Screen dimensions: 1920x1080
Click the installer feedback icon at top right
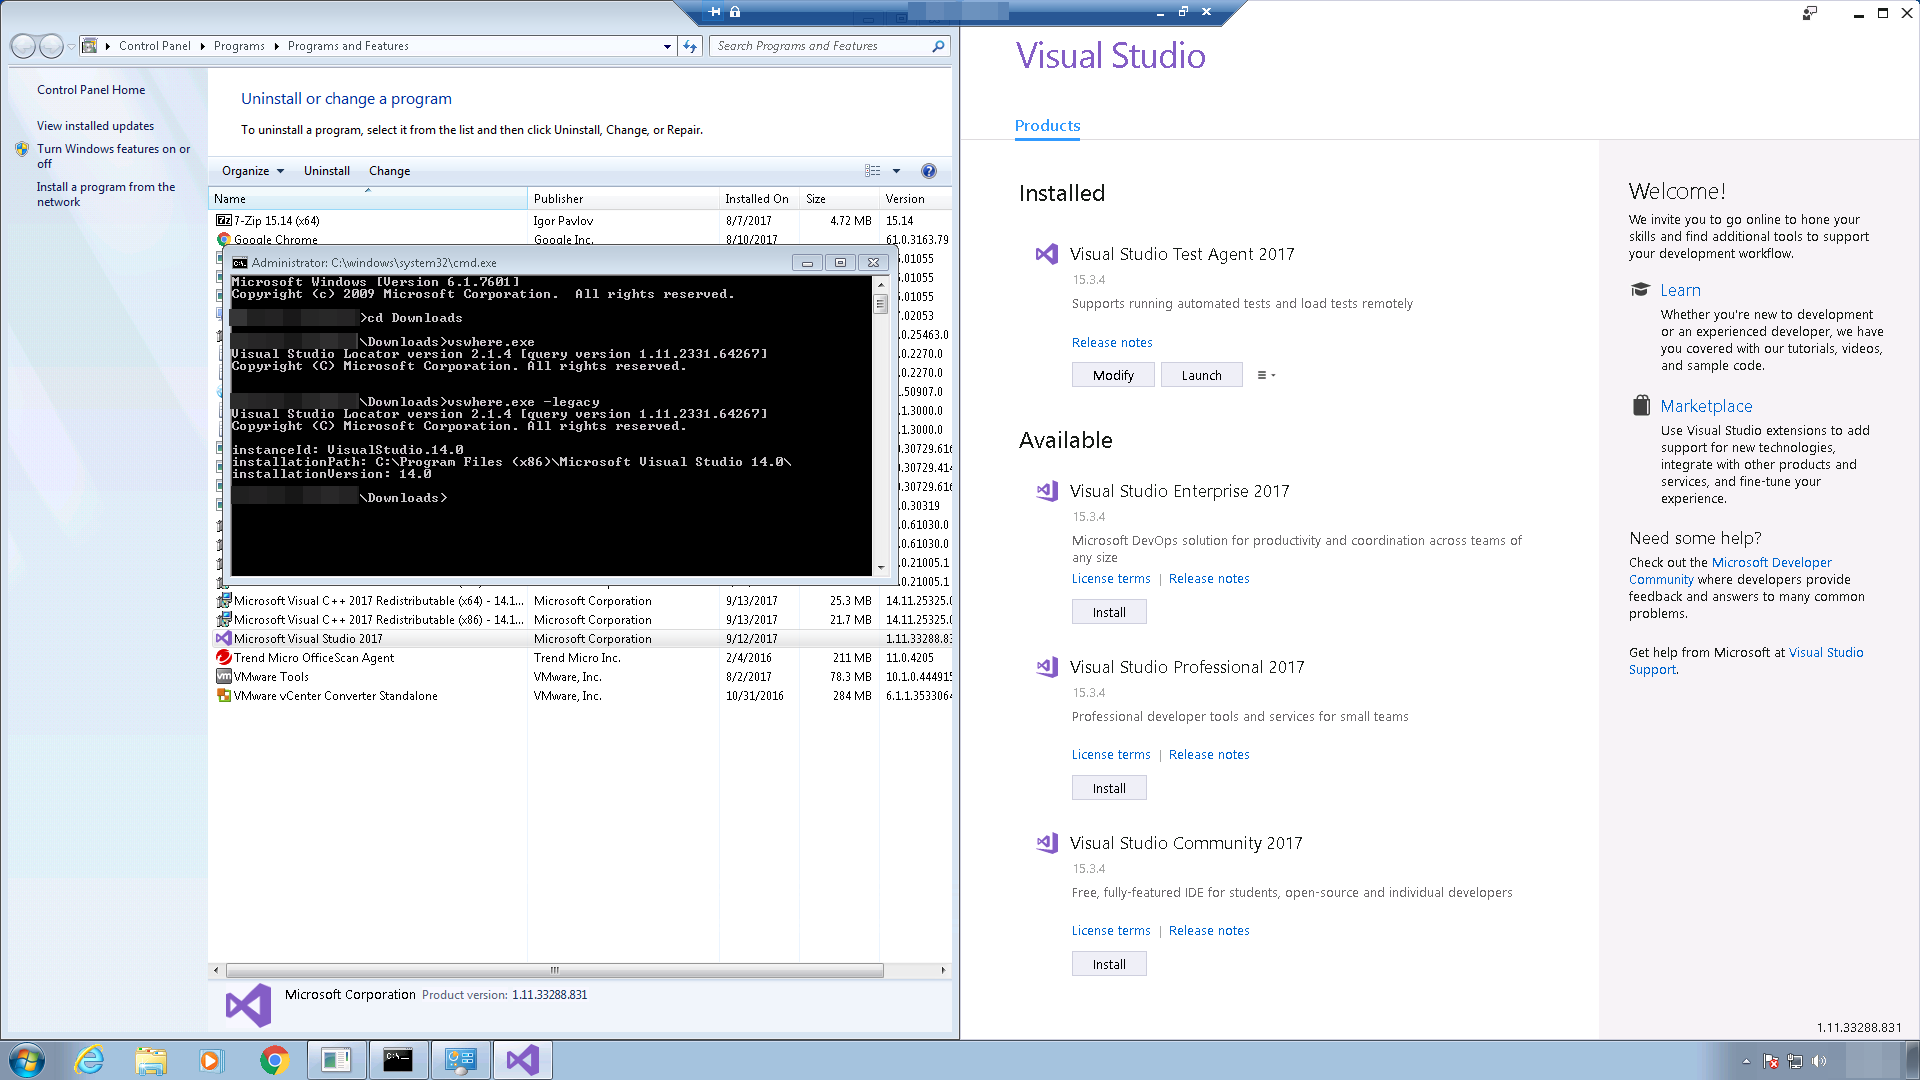click(1810, 13)
